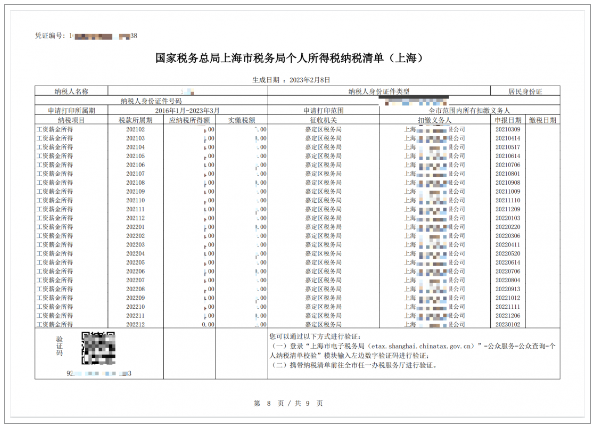Click tax period cell 202112
Image resolution: width=599 pixels, height=430 pixels.
click(x=136, y=218)
